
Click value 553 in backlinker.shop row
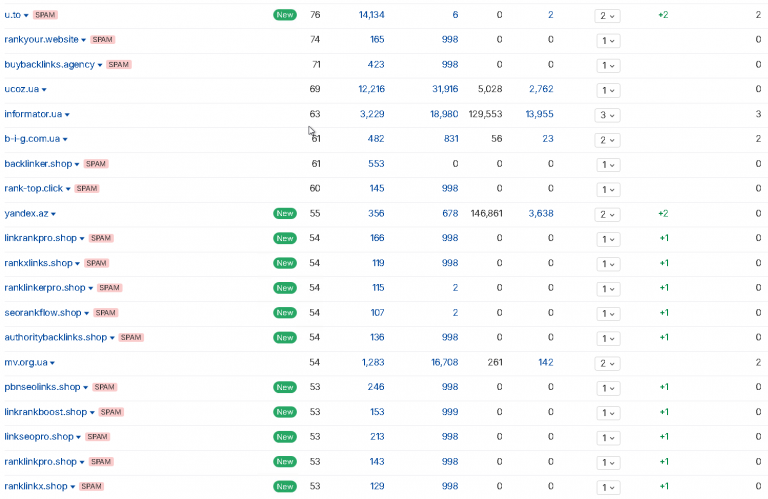point(376,164)
